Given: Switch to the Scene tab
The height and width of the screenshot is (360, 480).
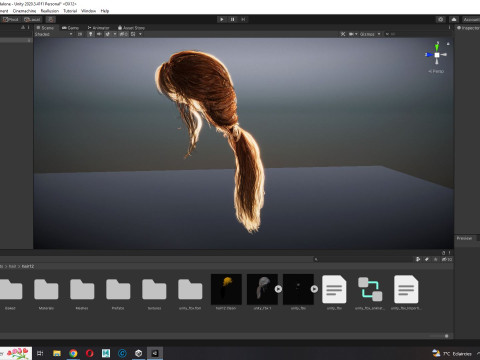Looking at the screenshot, I should [x=45, y=28].
